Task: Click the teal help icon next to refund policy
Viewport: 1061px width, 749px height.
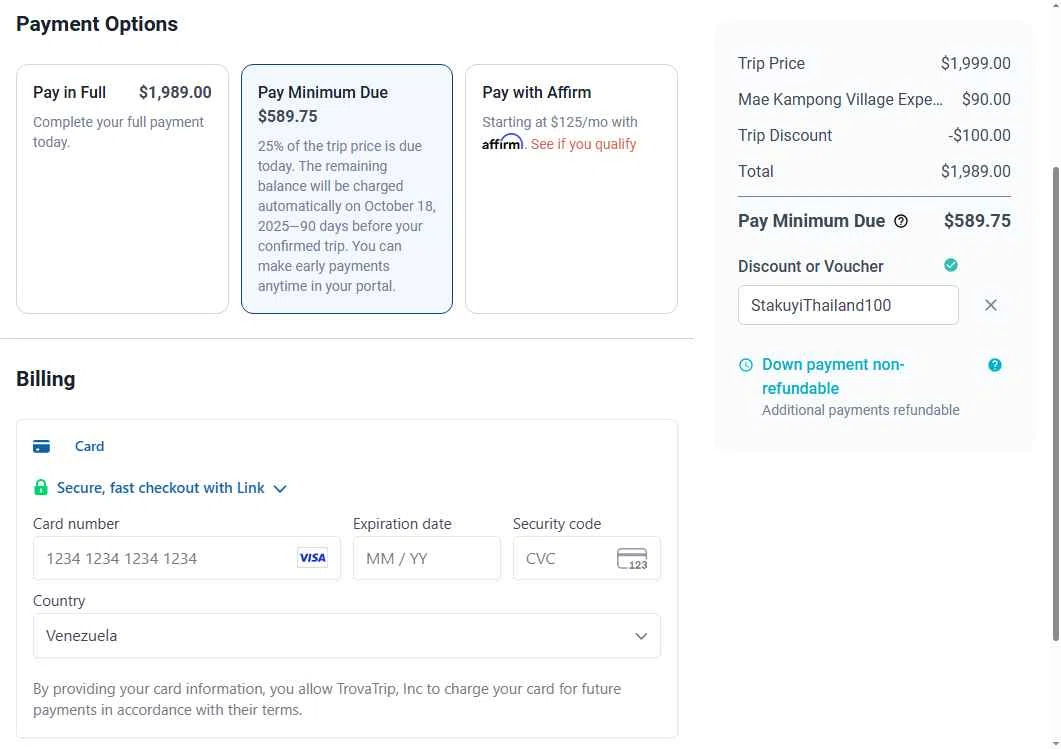Action: tap(995, 365)
